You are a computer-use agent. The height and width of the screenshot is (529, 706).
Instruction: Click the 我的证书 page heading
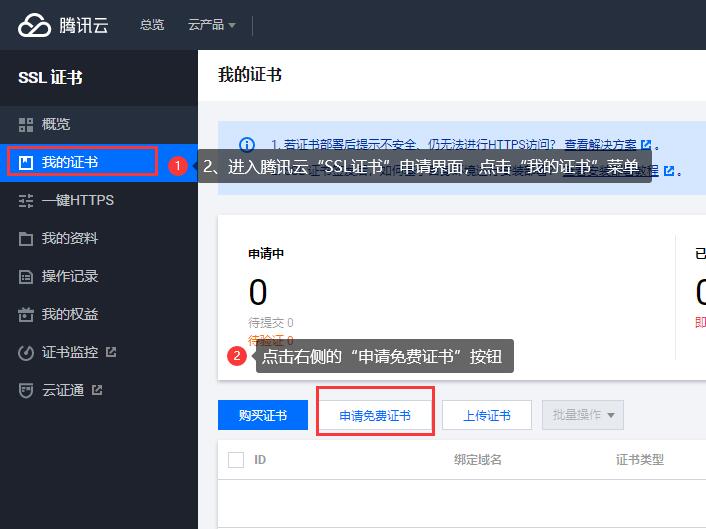click(x=250, y=75)
